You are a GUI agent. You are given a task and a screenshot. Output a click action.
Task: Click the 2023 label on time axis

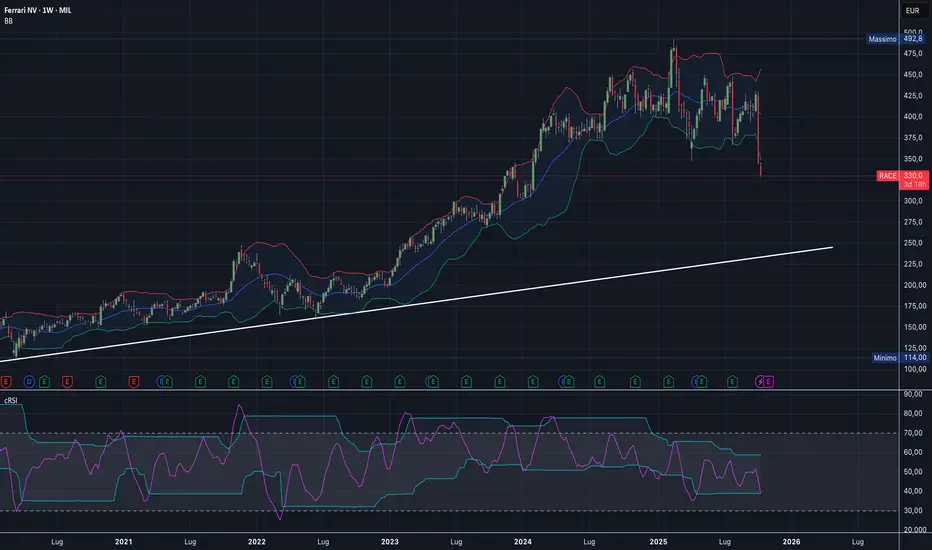pos(390,541)
